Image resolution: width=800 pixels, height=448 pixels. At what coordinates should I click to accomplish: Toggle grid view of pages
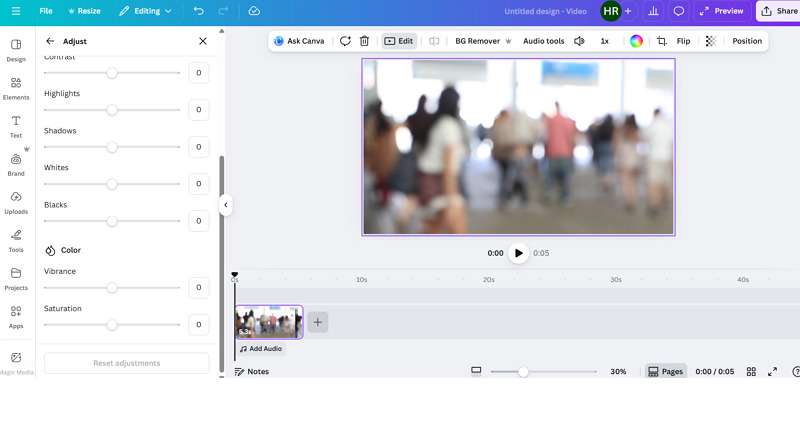click(x=751, y=371)
